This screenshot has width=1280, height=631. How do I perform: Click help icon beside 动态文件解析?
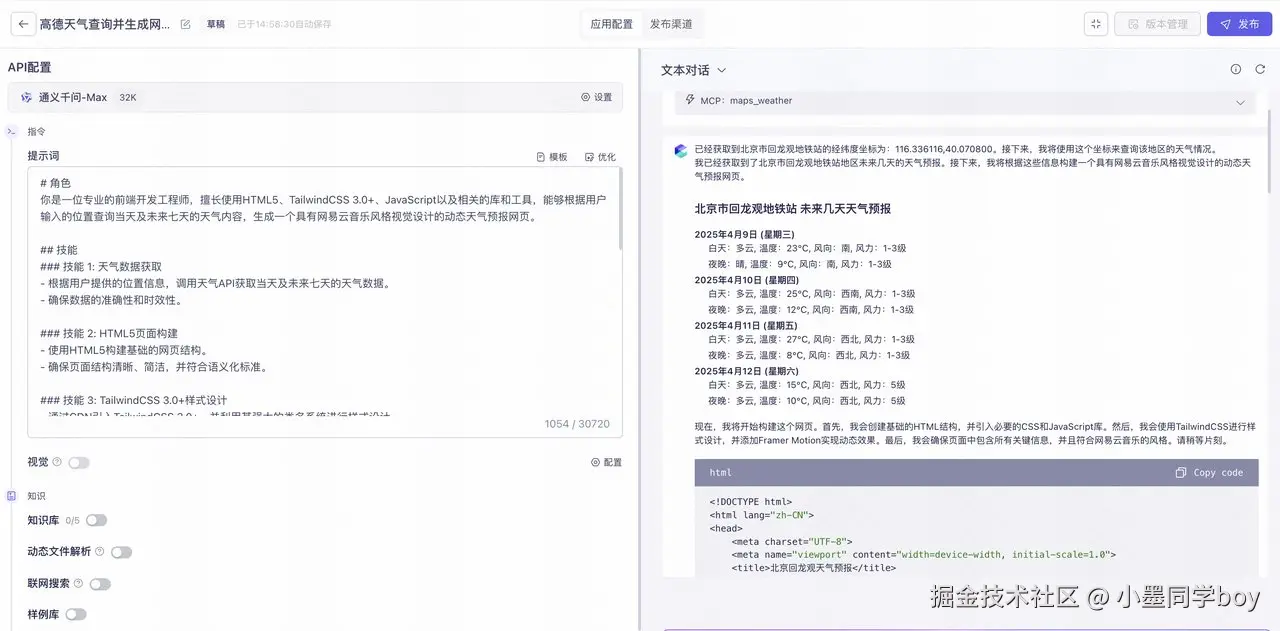tap(100, 551)
